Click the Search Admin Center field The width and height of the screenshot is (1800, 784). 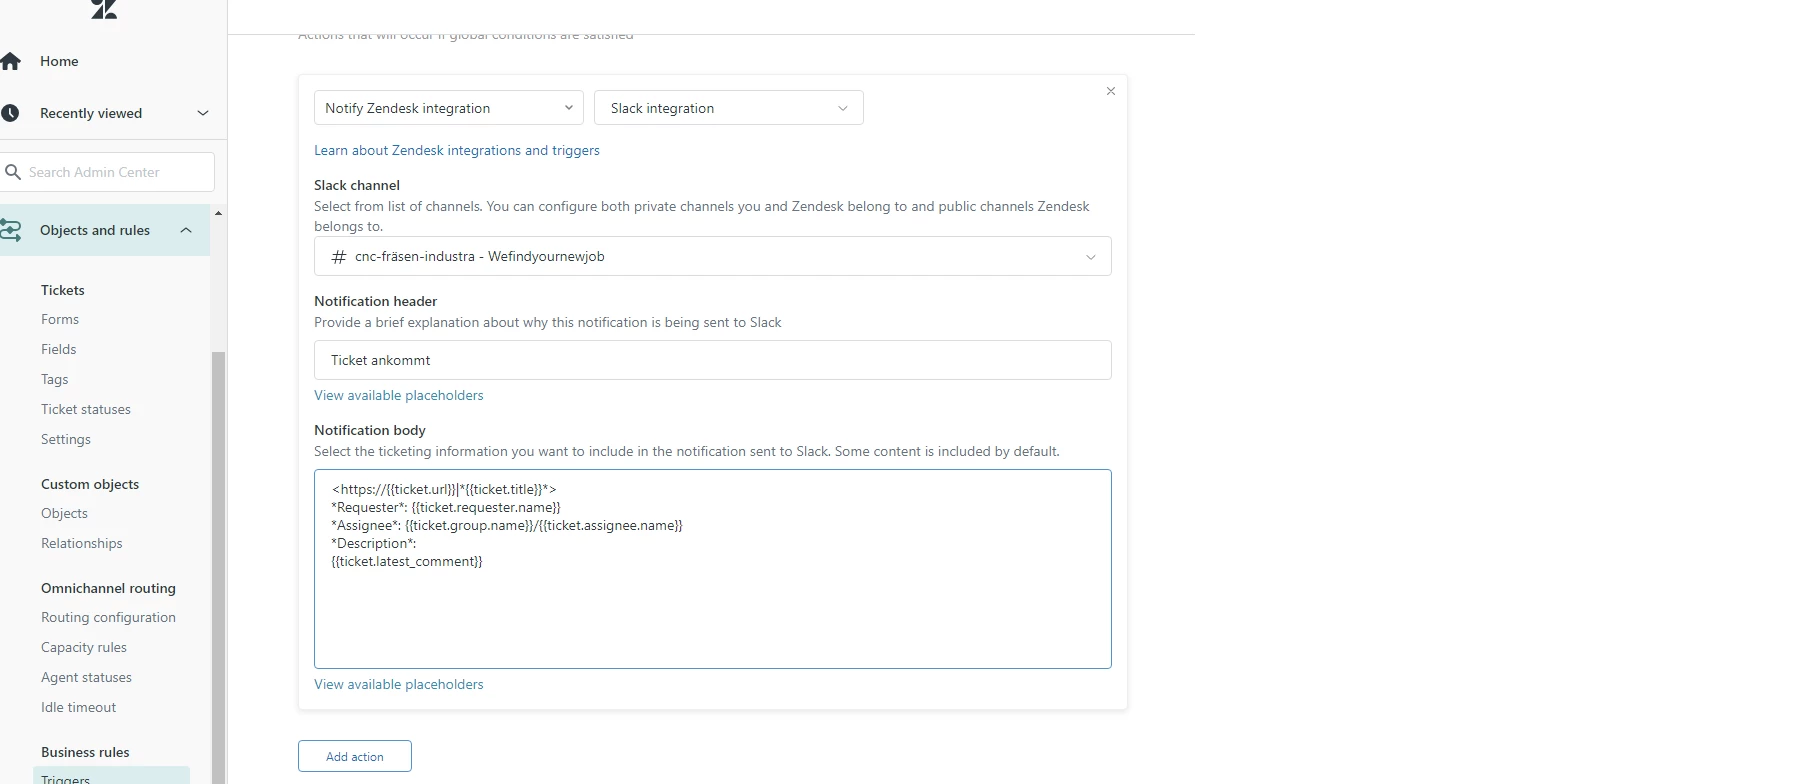click(x=108, y=172)
